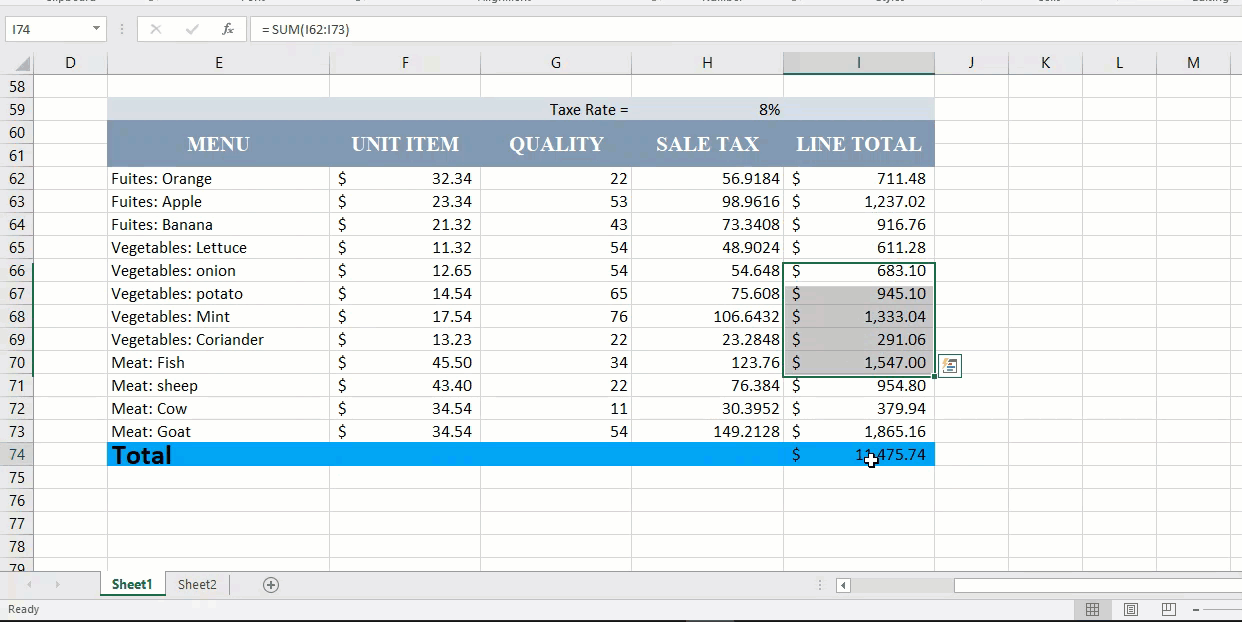
Task: Switch to Page Break Preview view
Action: point(1168,609)
